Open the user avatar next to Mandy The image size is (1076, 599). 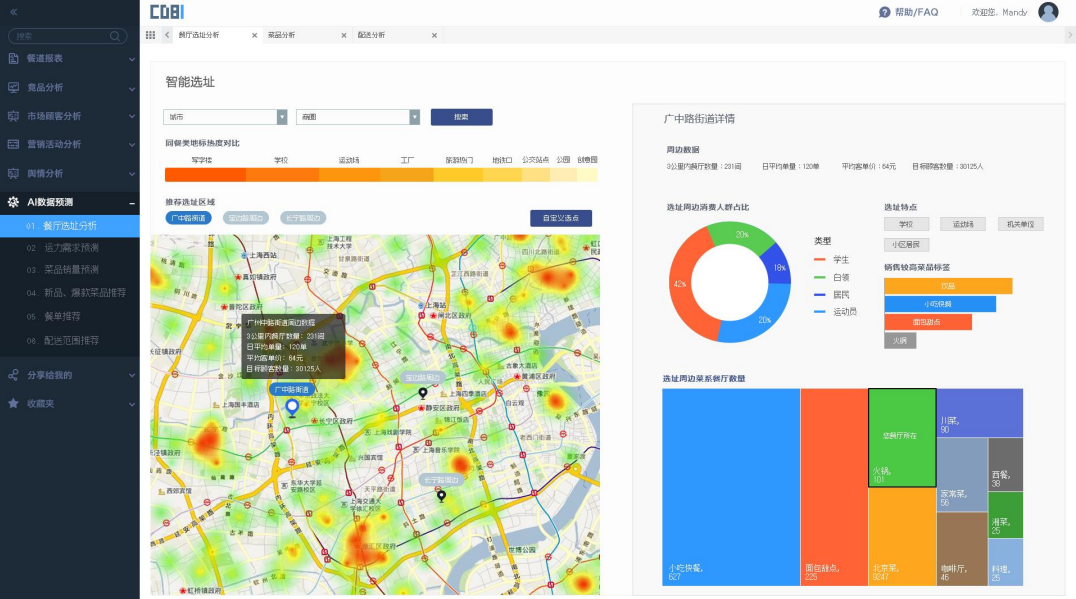point(1047,12)
